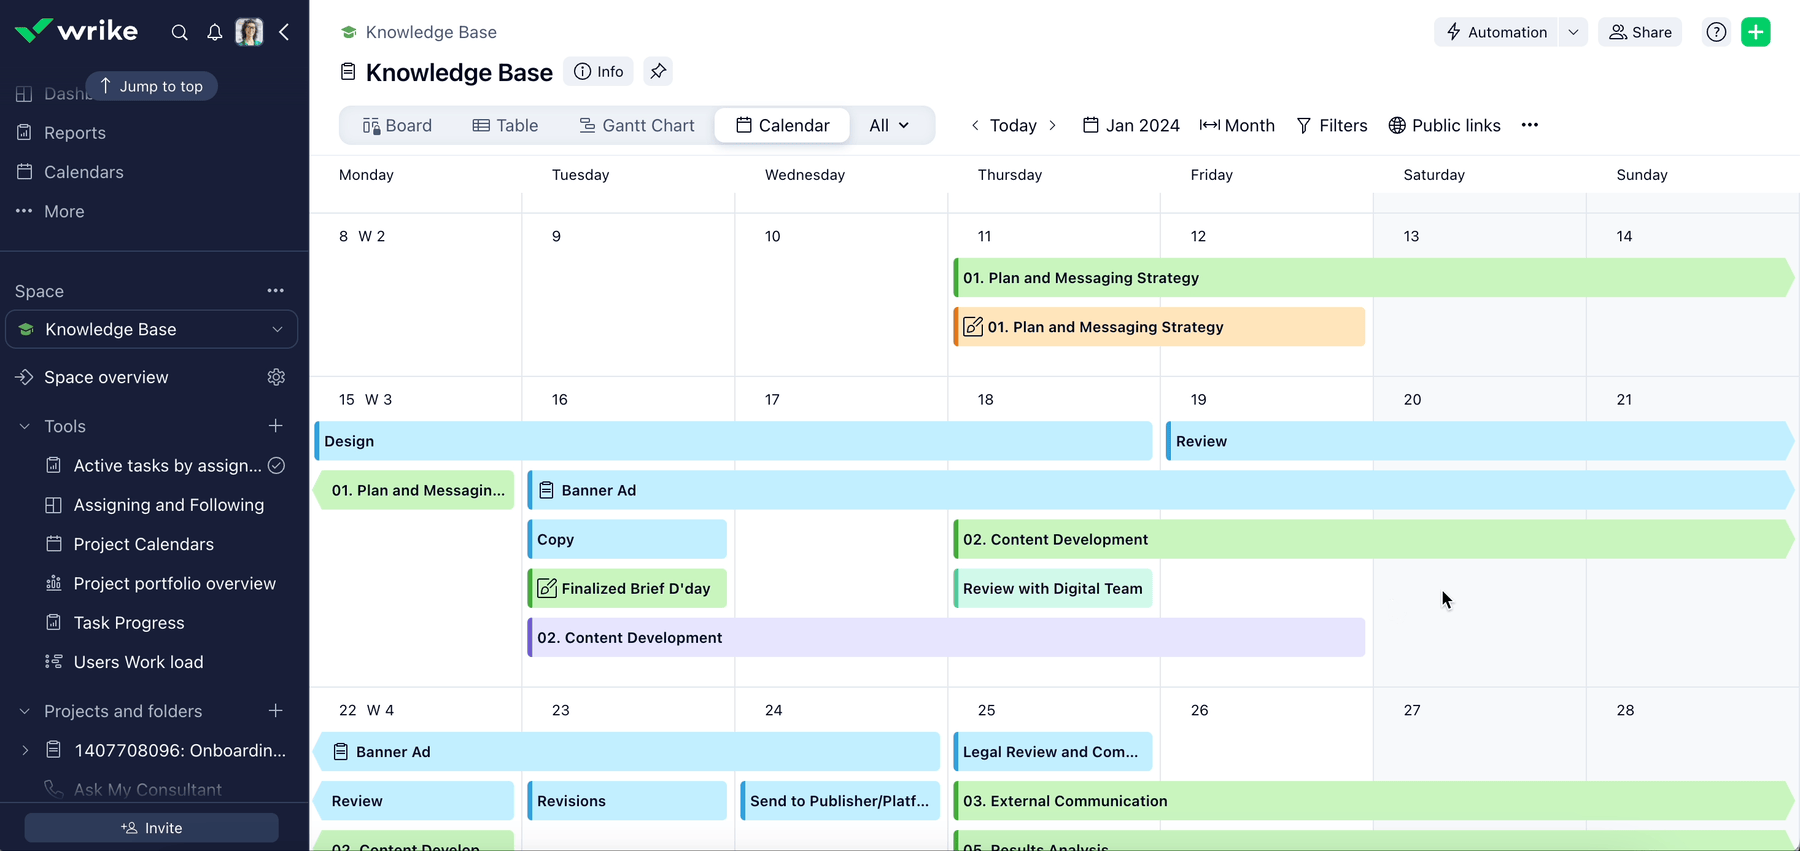1800x851 pixels.
Task: Open the three-dots more options in toolbar
Action: (x=1529, y=125)
